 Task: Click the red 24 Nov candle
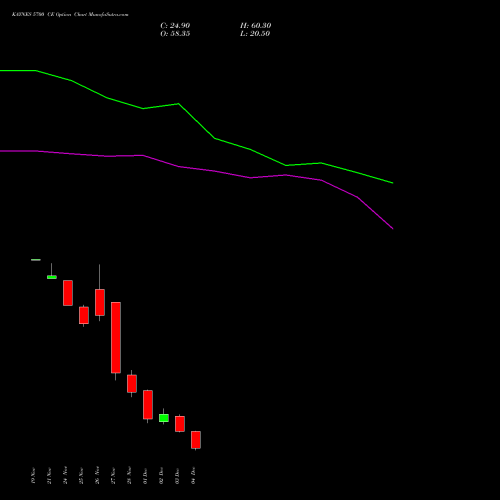tap(68, 293)
